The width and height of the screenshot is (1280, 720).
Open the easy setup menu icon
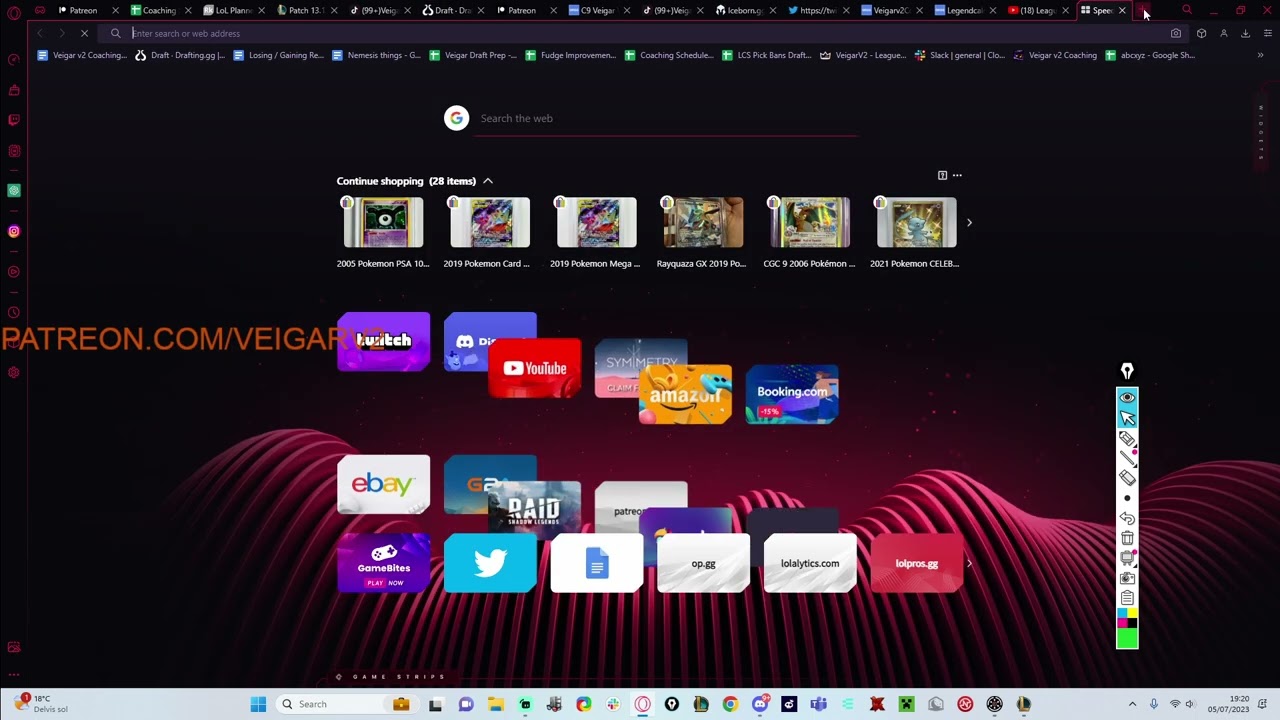click(x=1267, y=33)
